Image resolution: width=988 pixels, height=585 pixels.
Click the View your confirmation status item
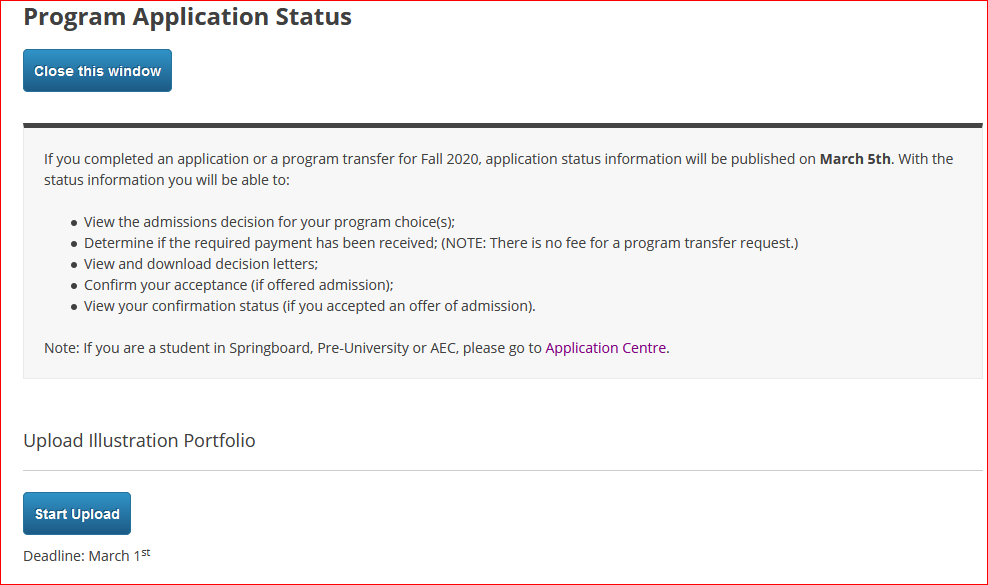click(x=309, y=306)
